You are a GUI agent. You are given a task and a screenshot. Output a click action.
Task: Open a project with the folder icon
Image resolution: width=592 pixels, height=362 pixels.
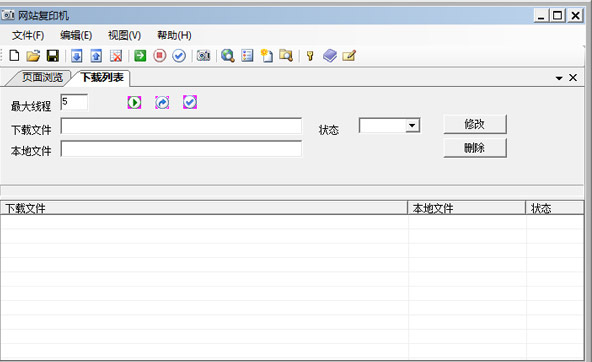point(33,56)
